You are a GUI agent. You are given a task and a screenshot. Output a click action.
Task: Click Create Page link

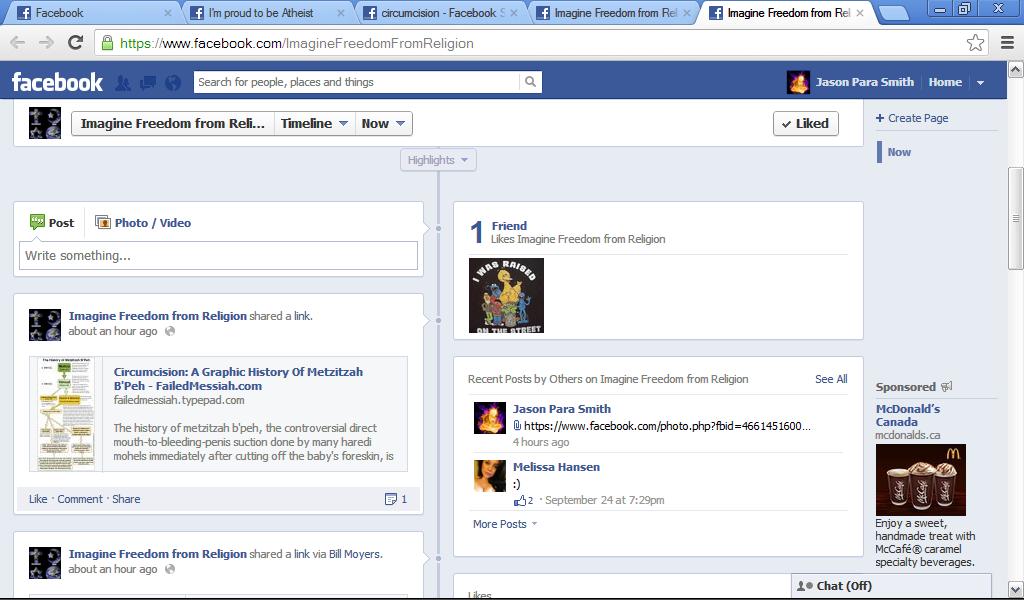(912, 118)
